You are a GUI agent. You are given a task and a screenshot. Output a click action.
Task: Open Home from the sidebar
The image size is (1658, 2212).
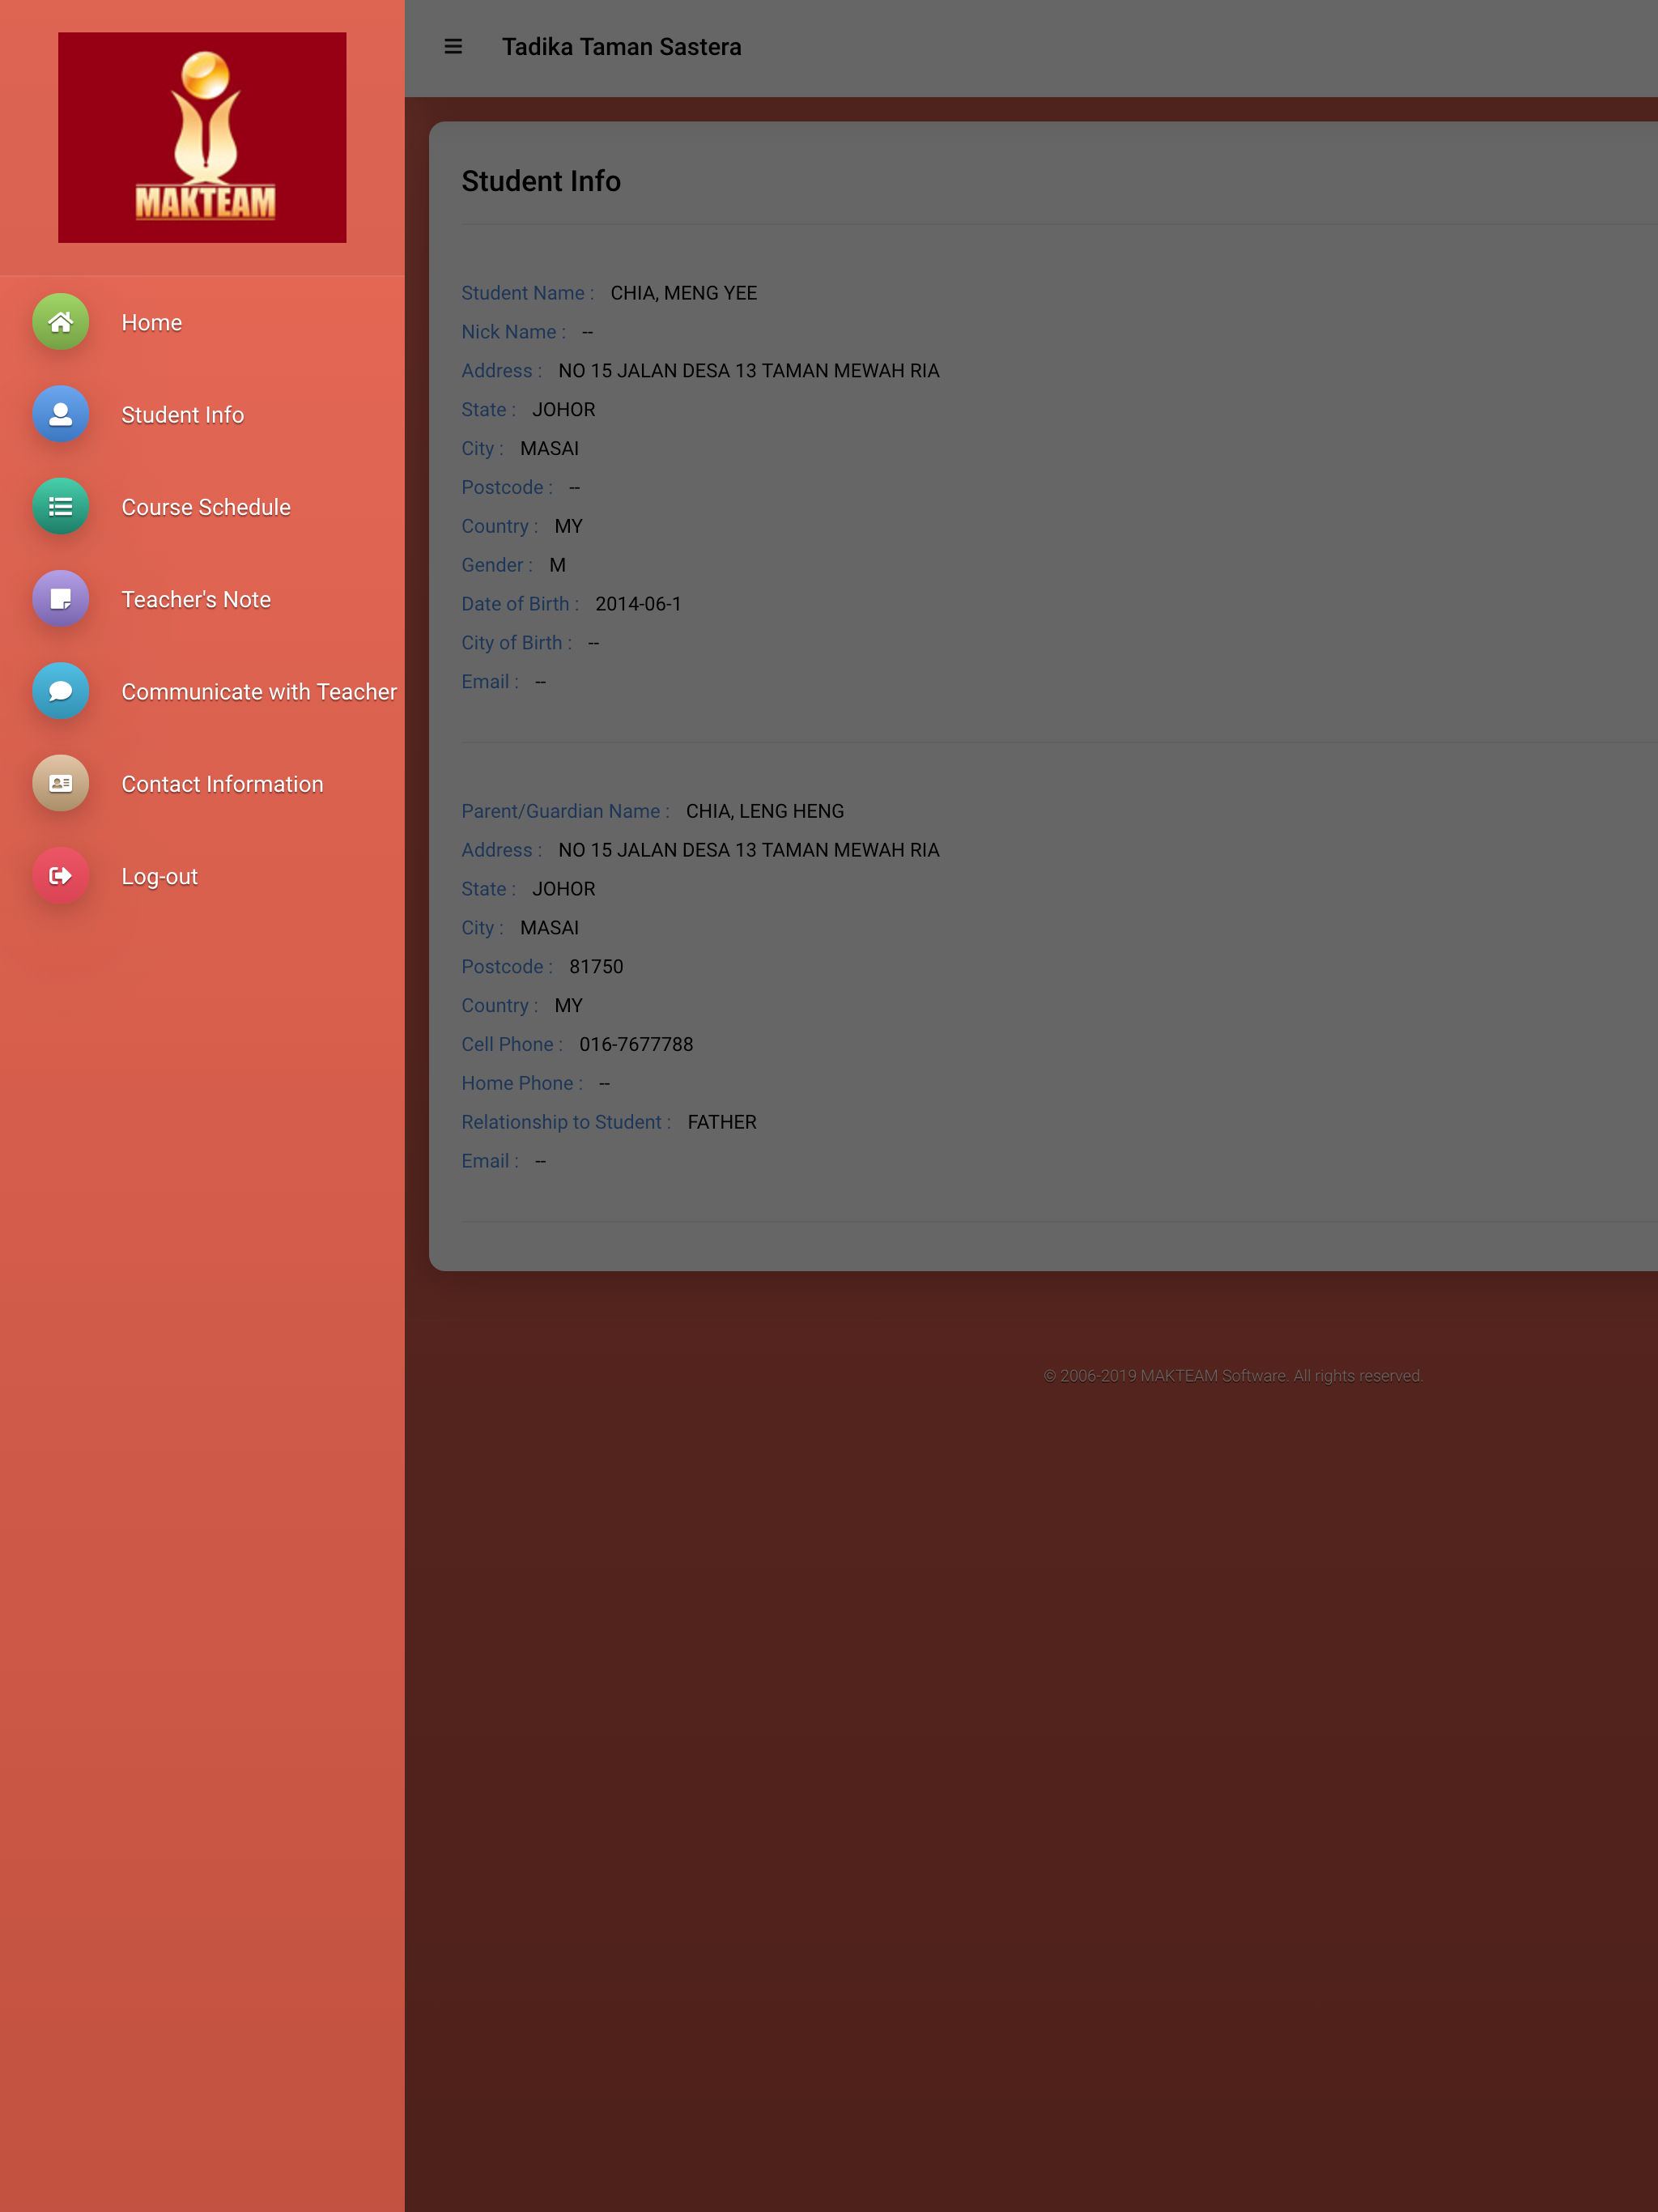pos(152,323)
